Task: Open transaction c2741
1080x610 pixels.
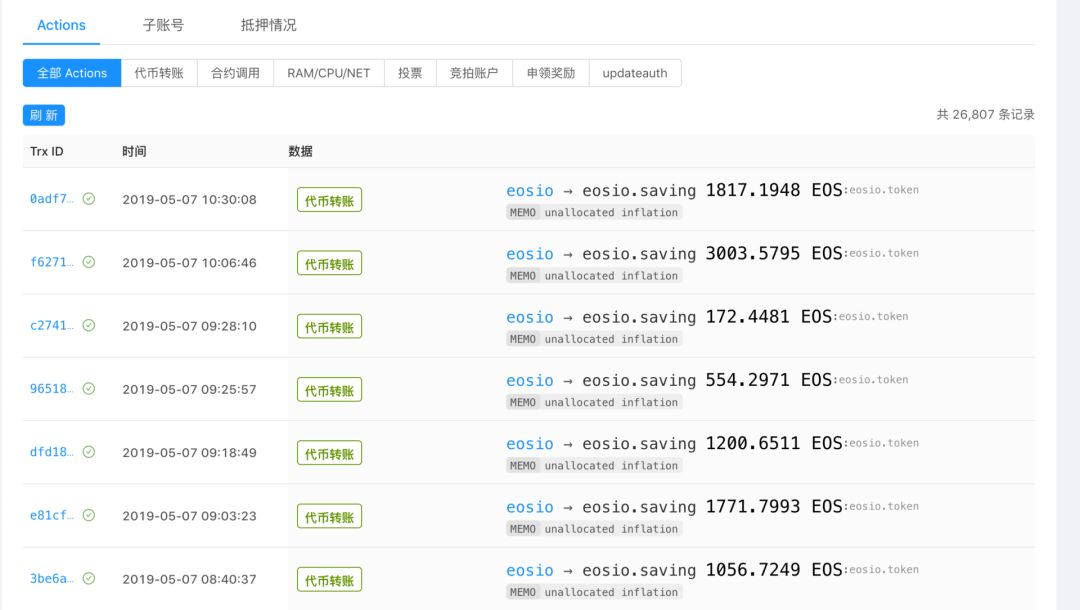Action: tap(52, 326)
